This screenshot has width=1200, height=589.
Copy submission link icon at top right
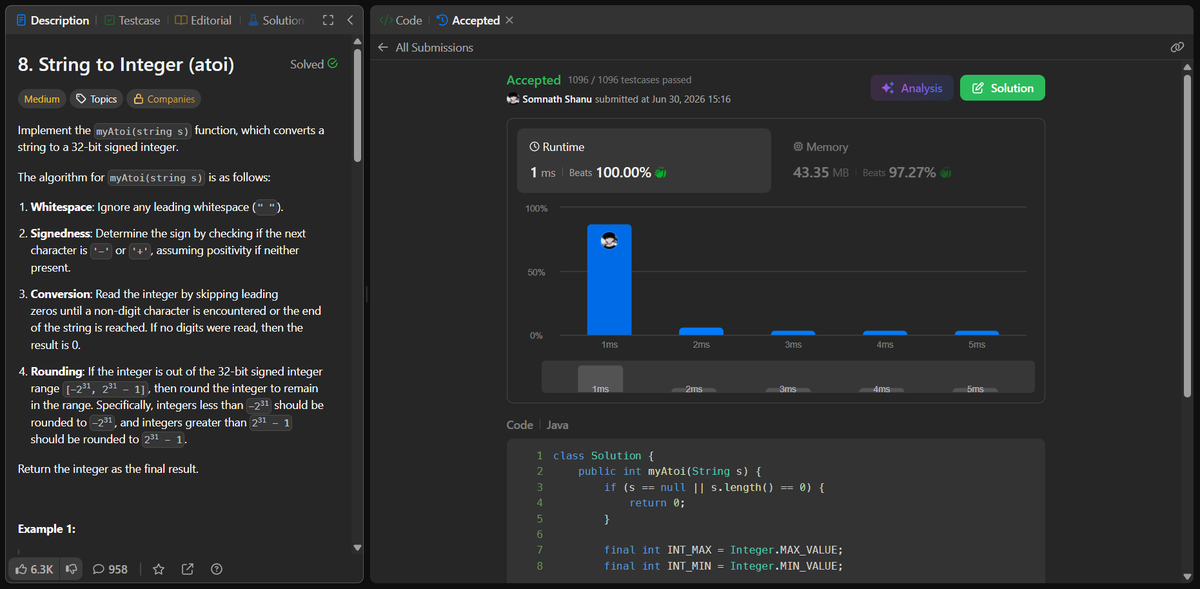1177,47
